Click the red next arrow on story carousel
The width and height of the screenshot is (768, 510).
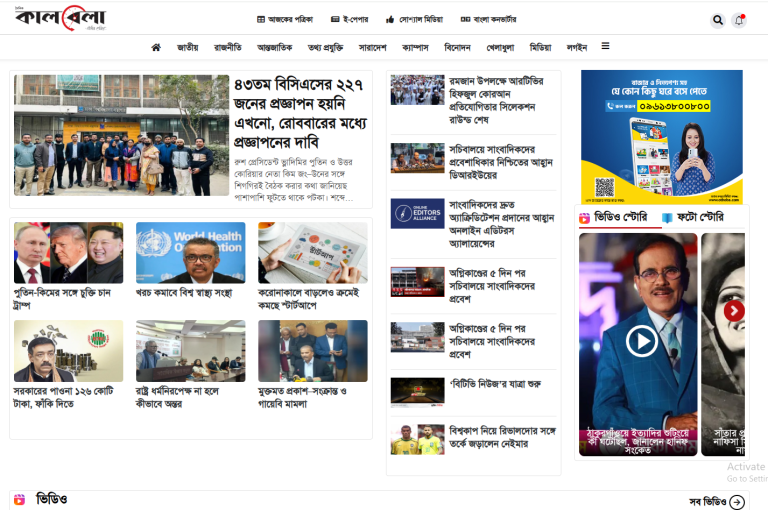(x=734, y=311)
